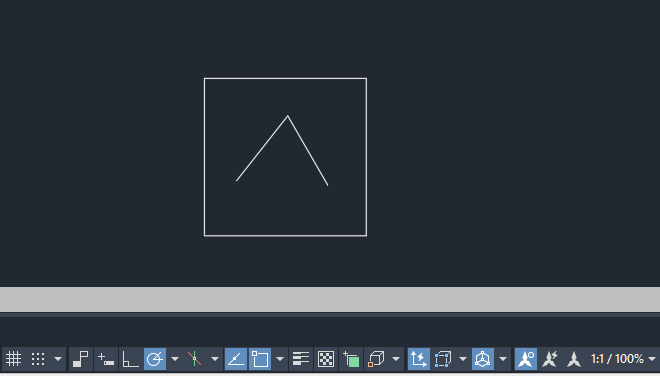This screenshot has width=660, height=376.
Task: Toggle Isometric Drafting icon
Action: click(194, 359)
